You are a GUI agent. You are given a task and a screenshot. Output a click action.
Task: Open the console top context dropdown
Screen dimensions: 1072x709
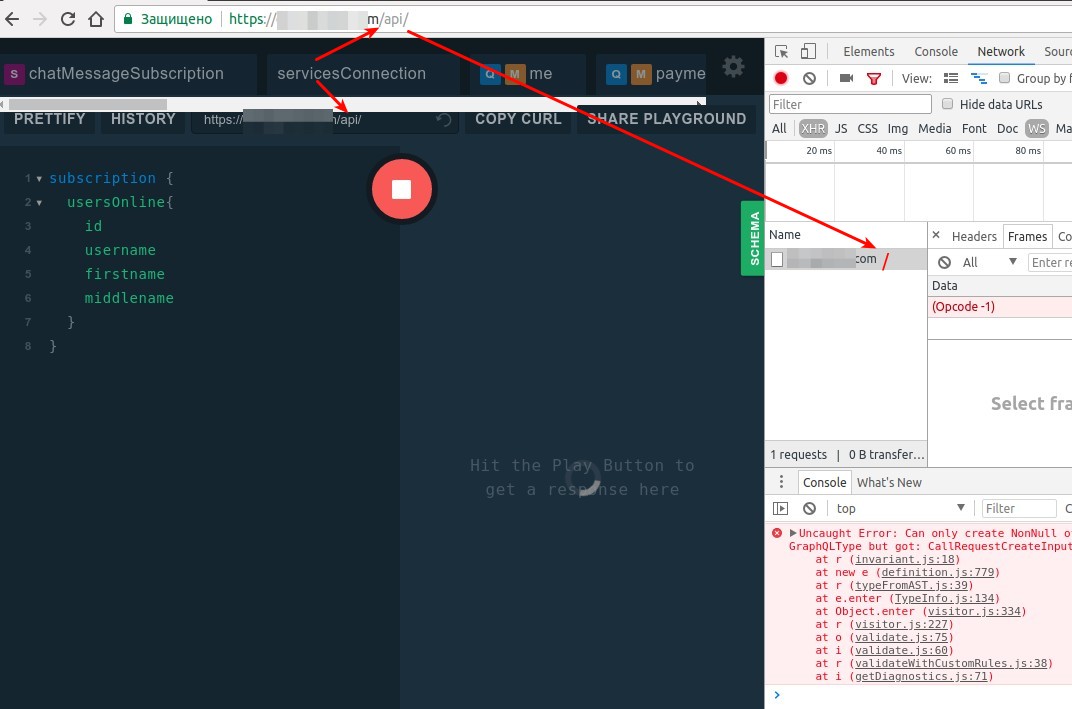[x=900, y=508]
